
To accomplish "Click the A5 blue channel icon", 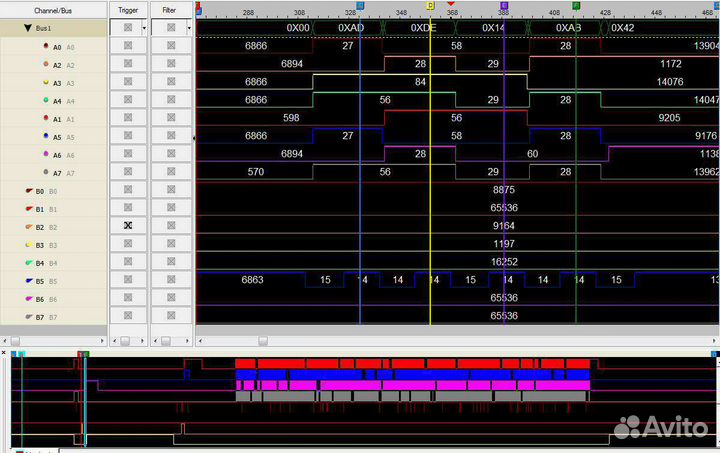I will click(x=45, y=137).
